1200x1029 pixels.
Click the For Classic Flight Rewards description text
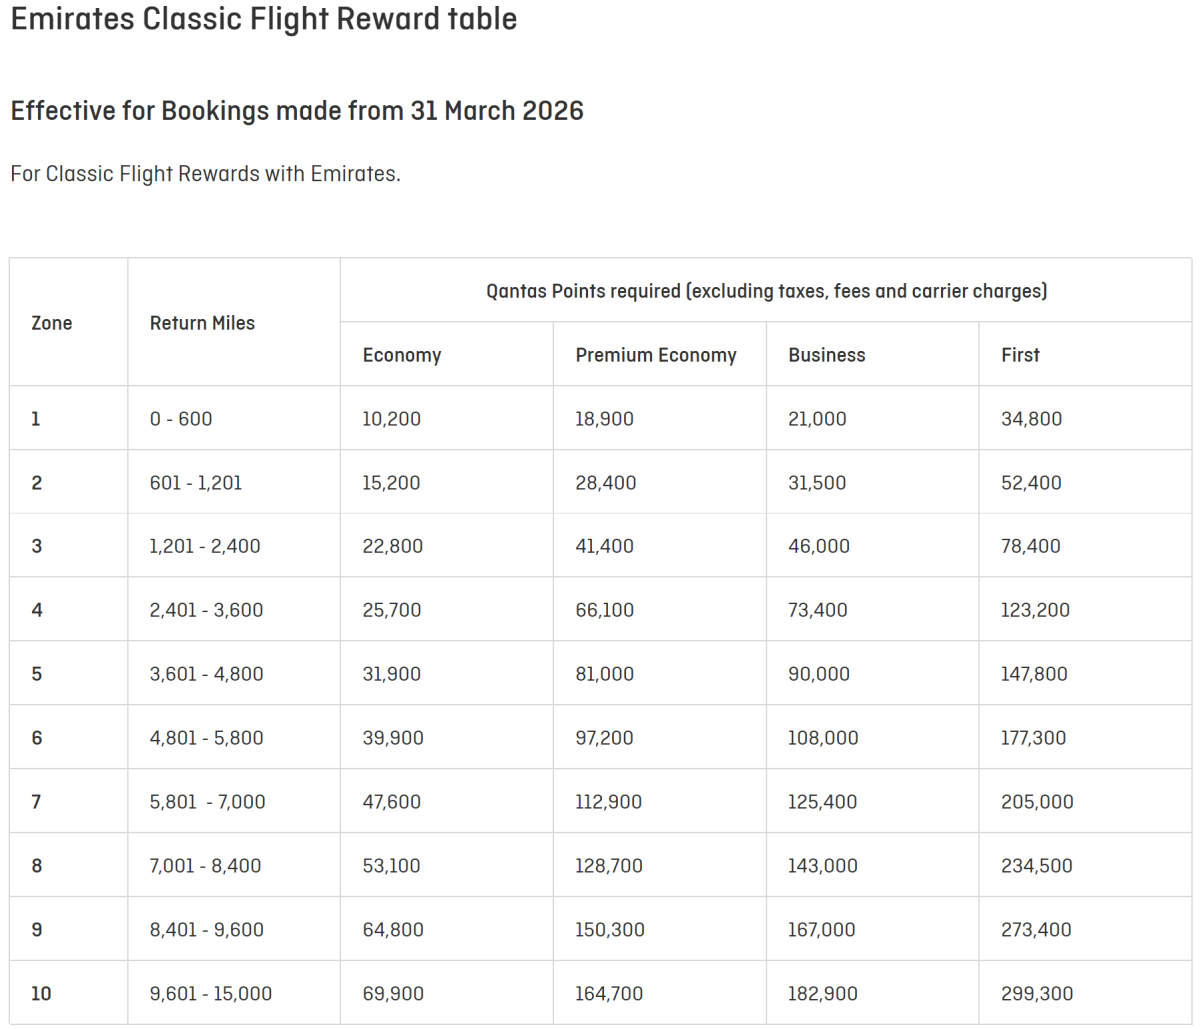point(205,174)
